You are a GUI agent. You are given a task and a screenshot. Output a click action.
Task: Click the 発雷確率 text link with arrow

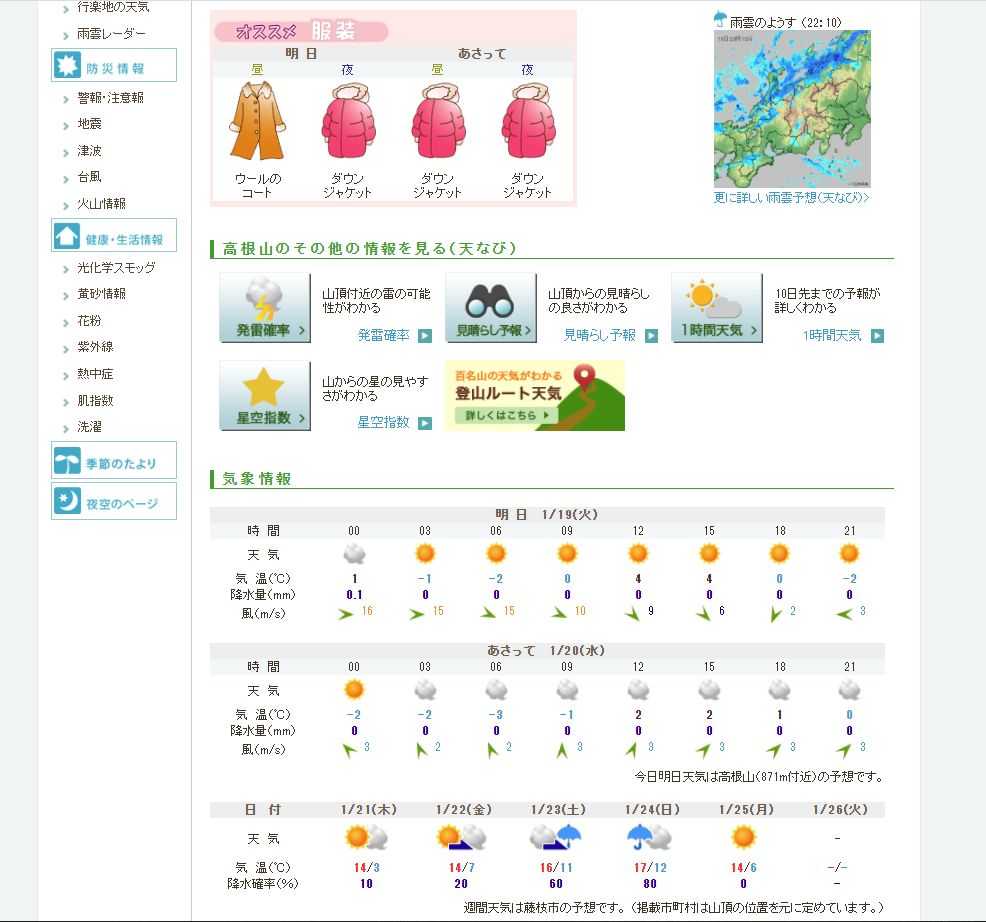pyautogui.click(x=393, y=336)
